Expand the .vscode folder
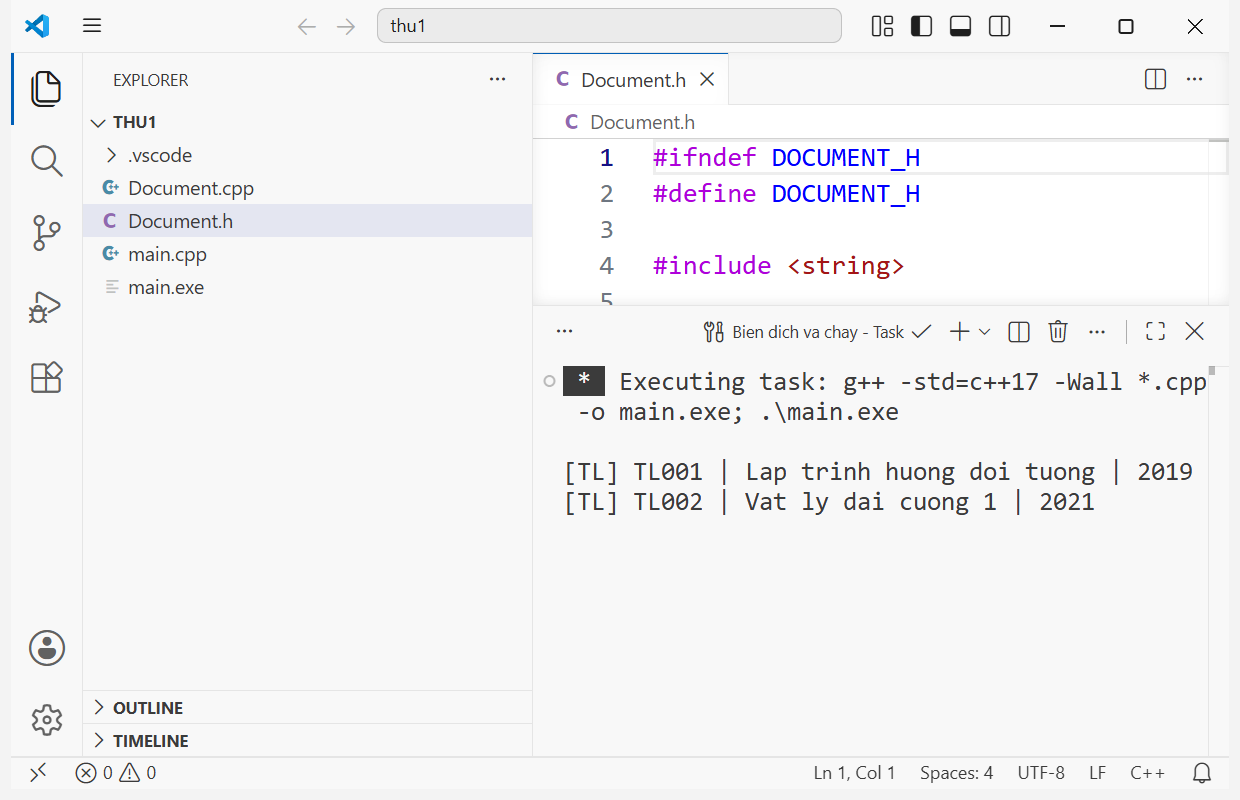This screenshot has width=1240, height=800. (307, 155)
